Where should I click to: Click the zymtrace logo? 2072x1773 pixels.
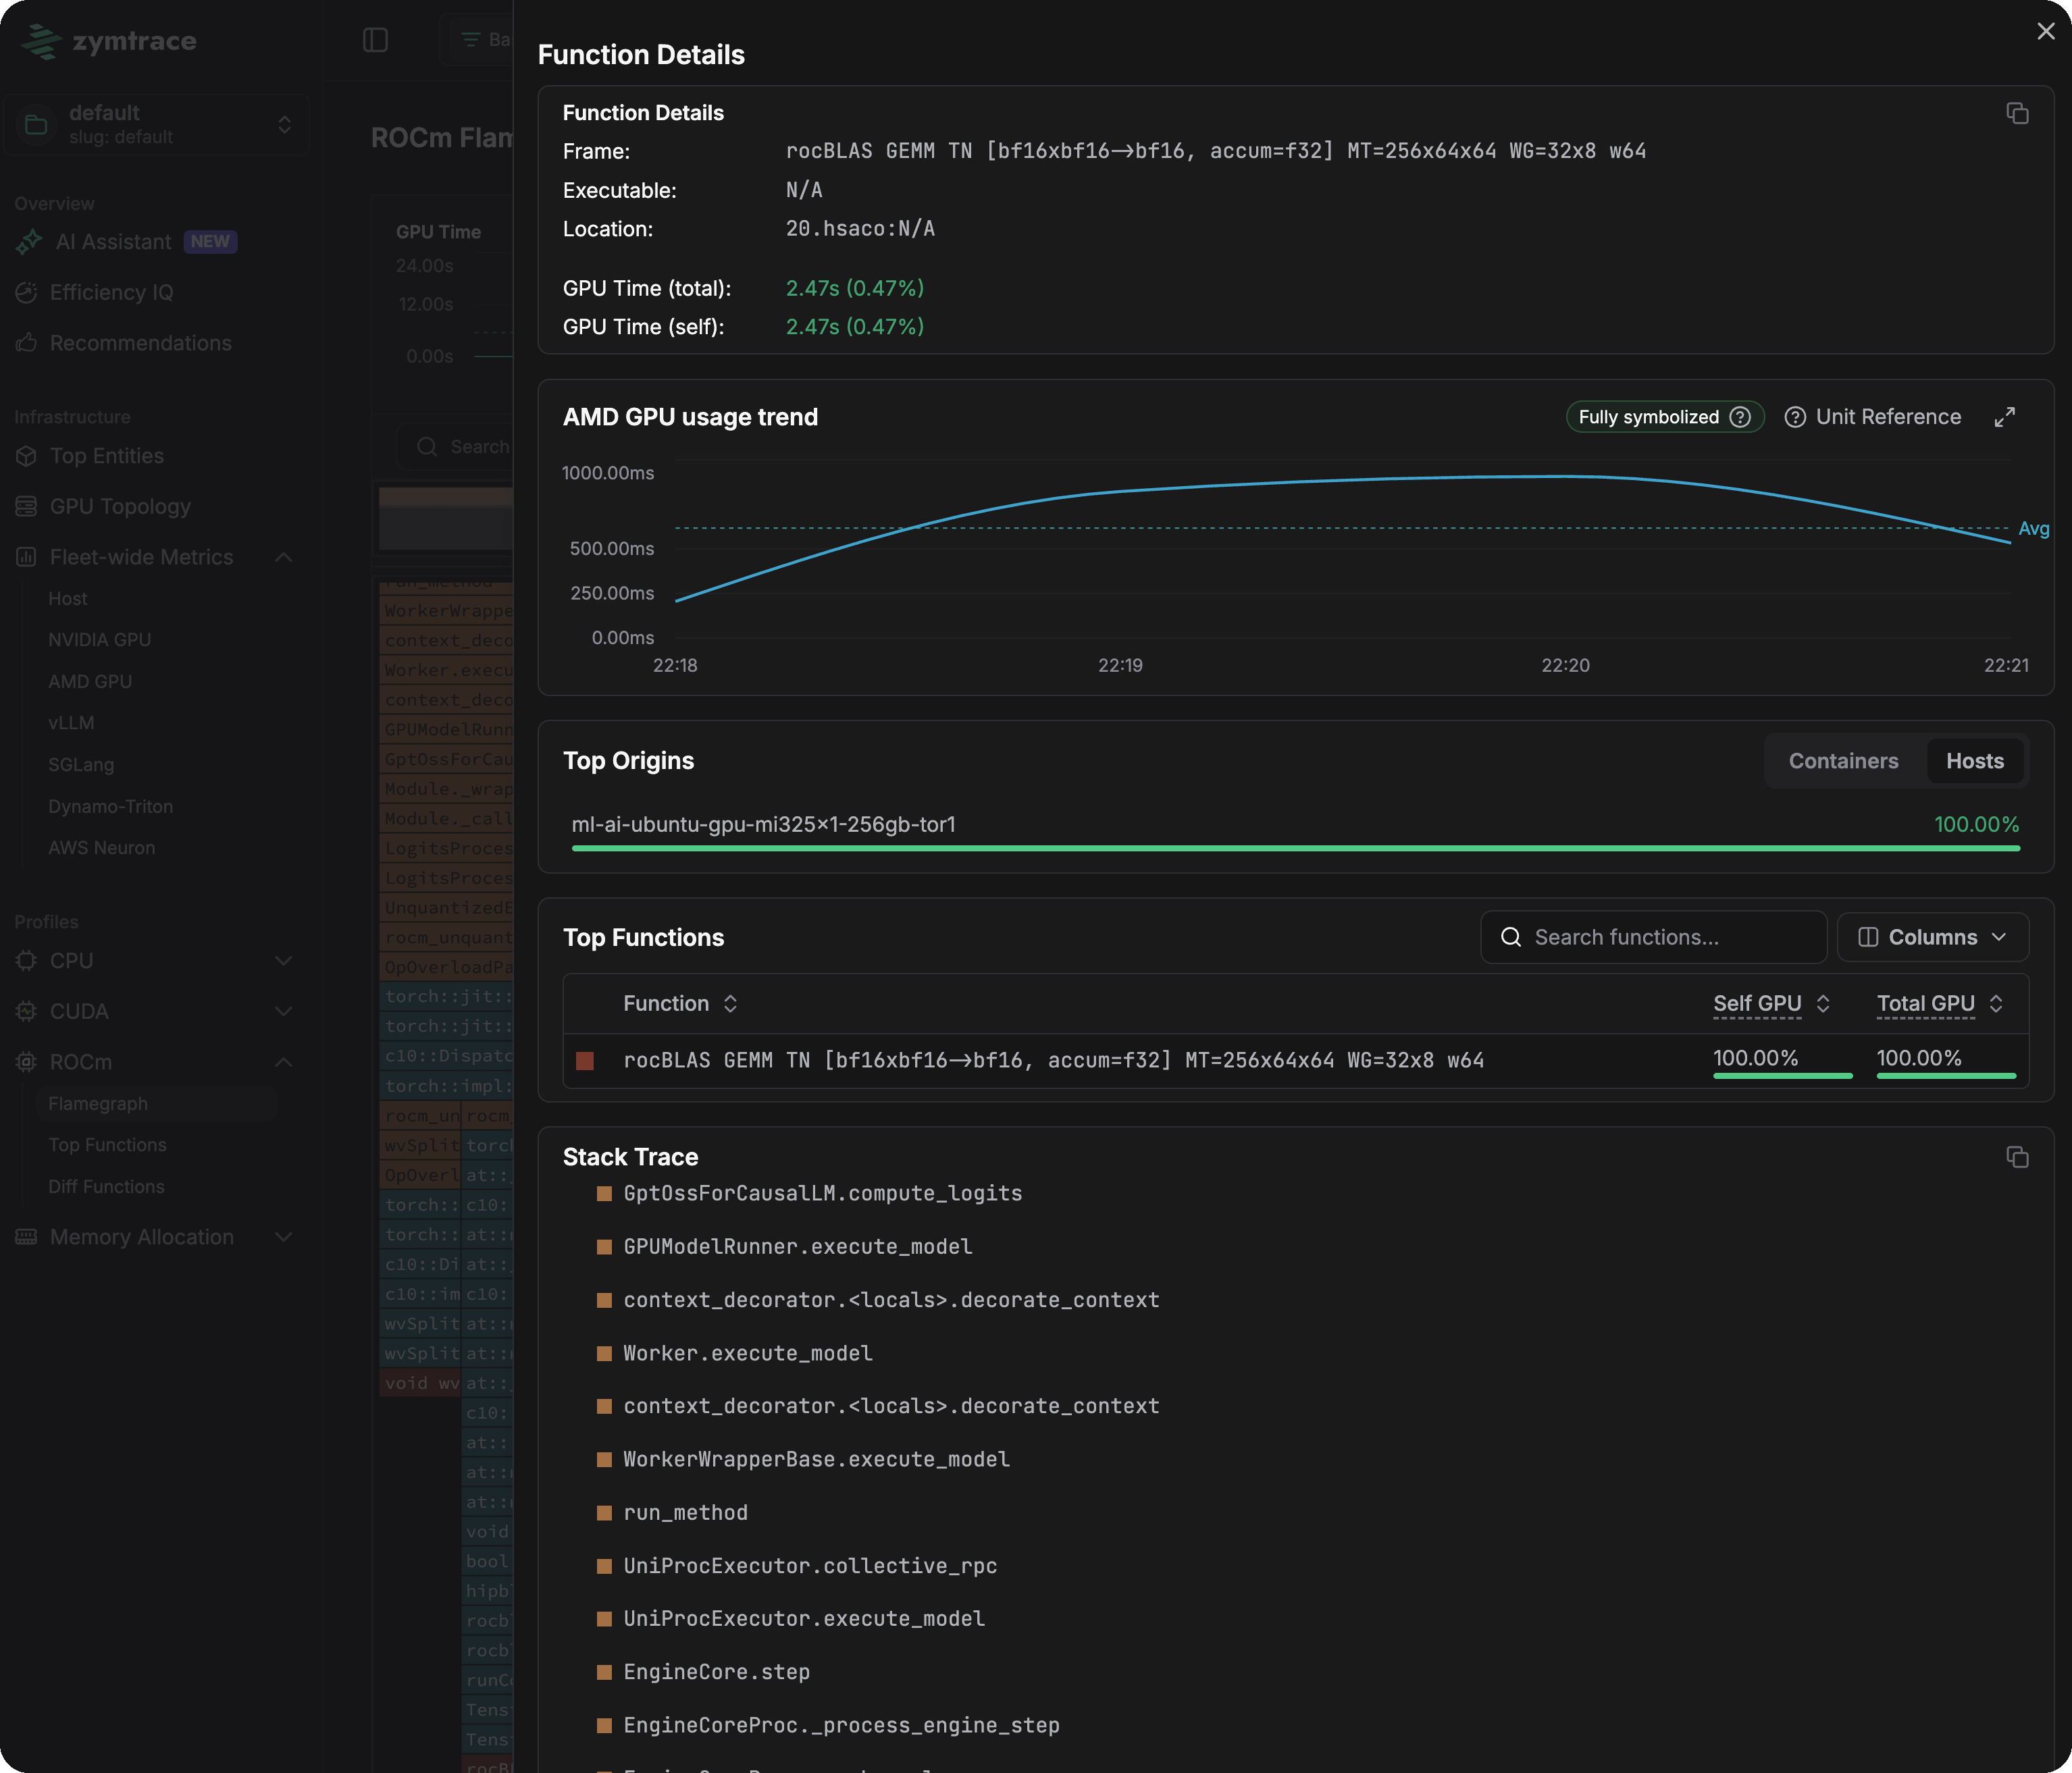click(x=109, y=41)
